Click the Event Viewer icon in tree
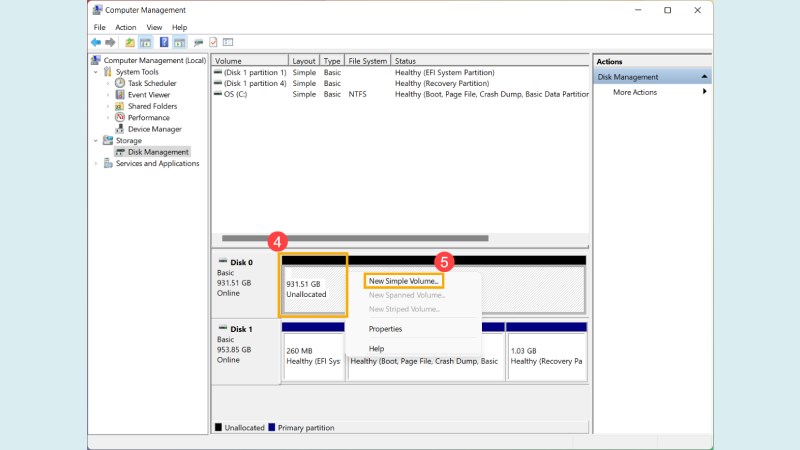 pos(120,95)
